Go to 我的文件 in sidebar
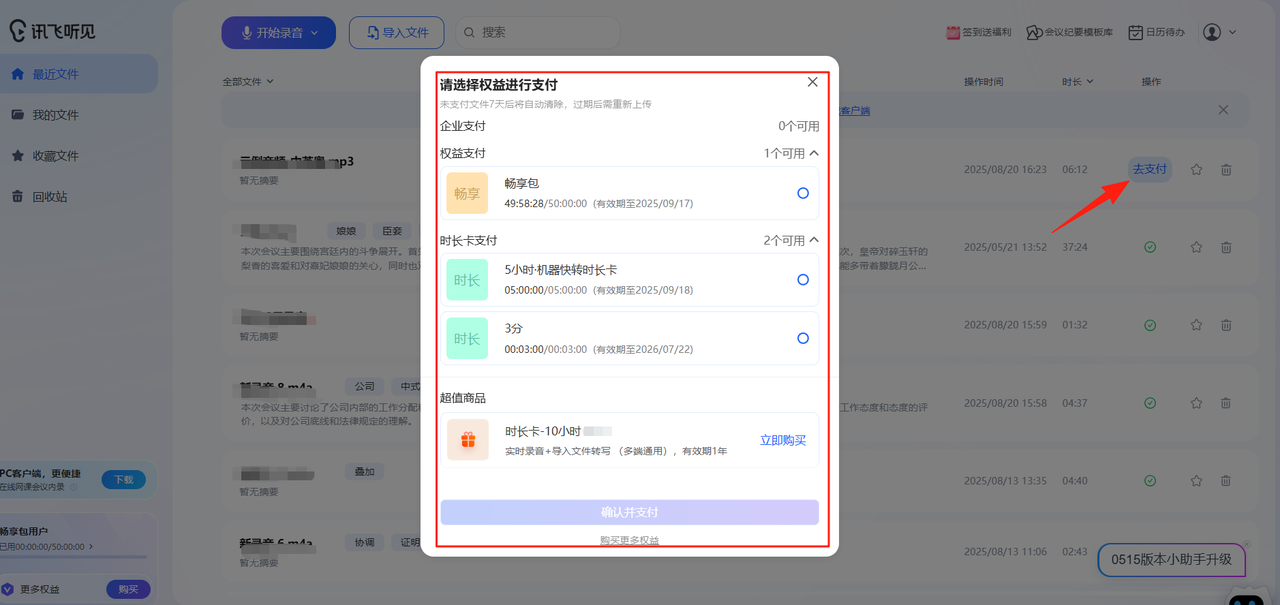 point(55,115)
